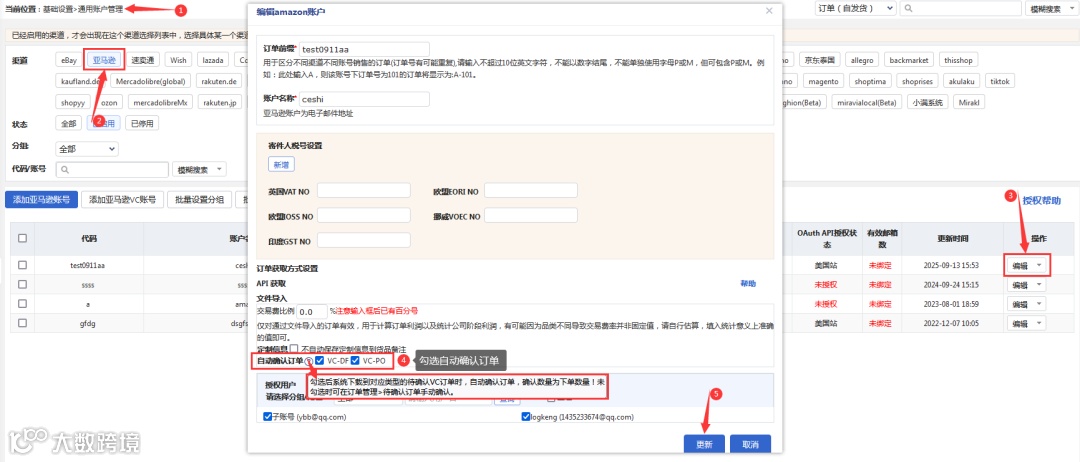This screenshot has height=462, width=1080.
Task: Select the backmarket channel tab
Action: [908, 60]
